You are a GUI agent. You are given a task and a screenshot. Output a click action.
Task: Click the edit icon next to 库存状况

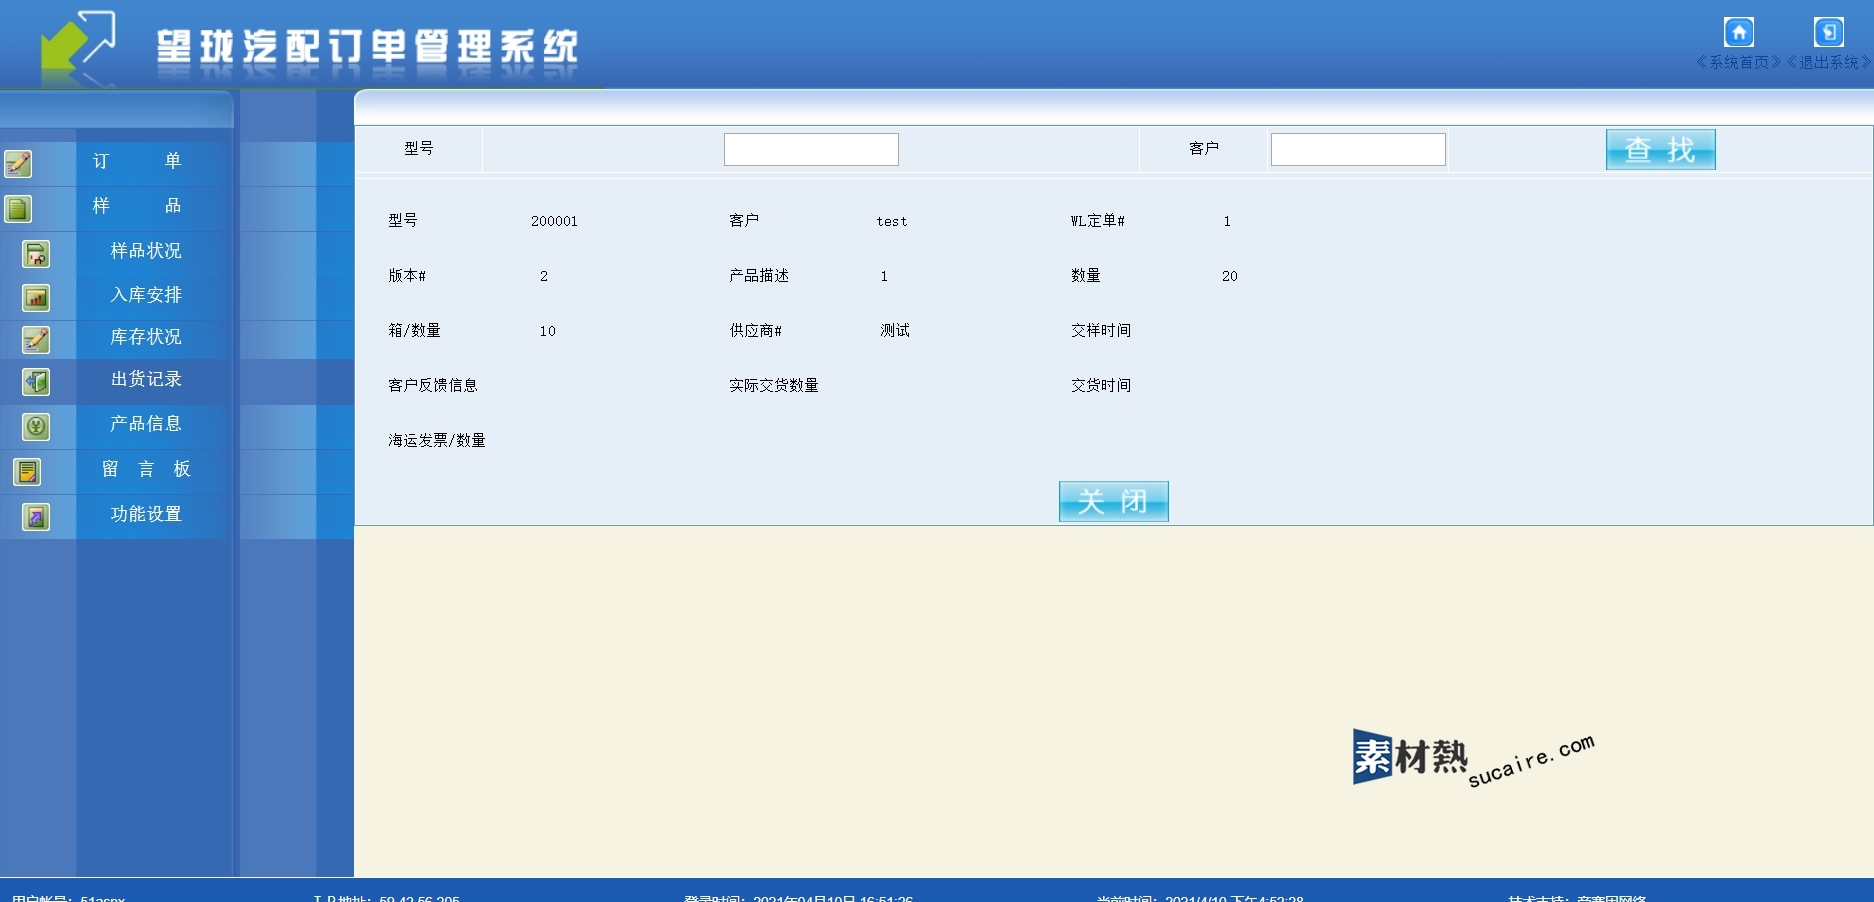coord(36,340)
